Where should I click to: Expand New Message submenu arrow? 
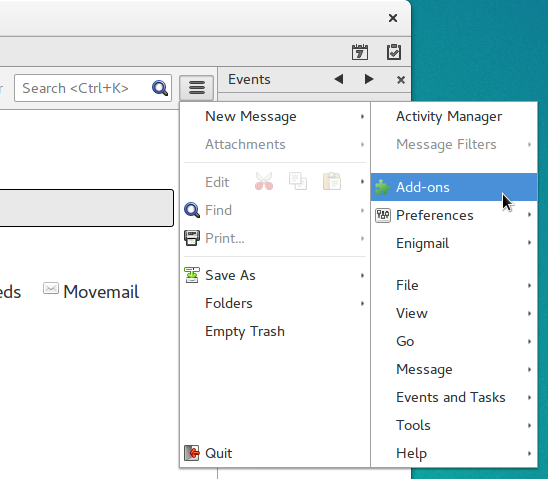(x=362, y=116)
